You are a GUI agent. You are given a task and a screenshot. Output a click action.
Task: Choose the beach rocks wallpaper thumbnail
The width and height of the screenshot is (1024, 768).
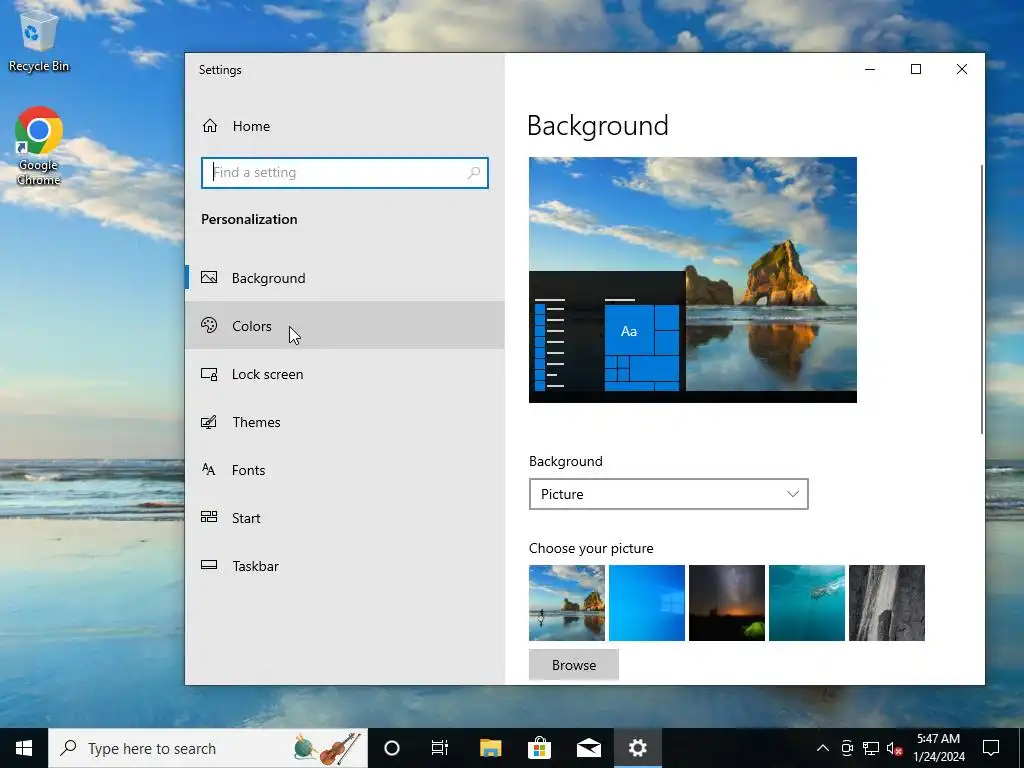coord(567,603)
